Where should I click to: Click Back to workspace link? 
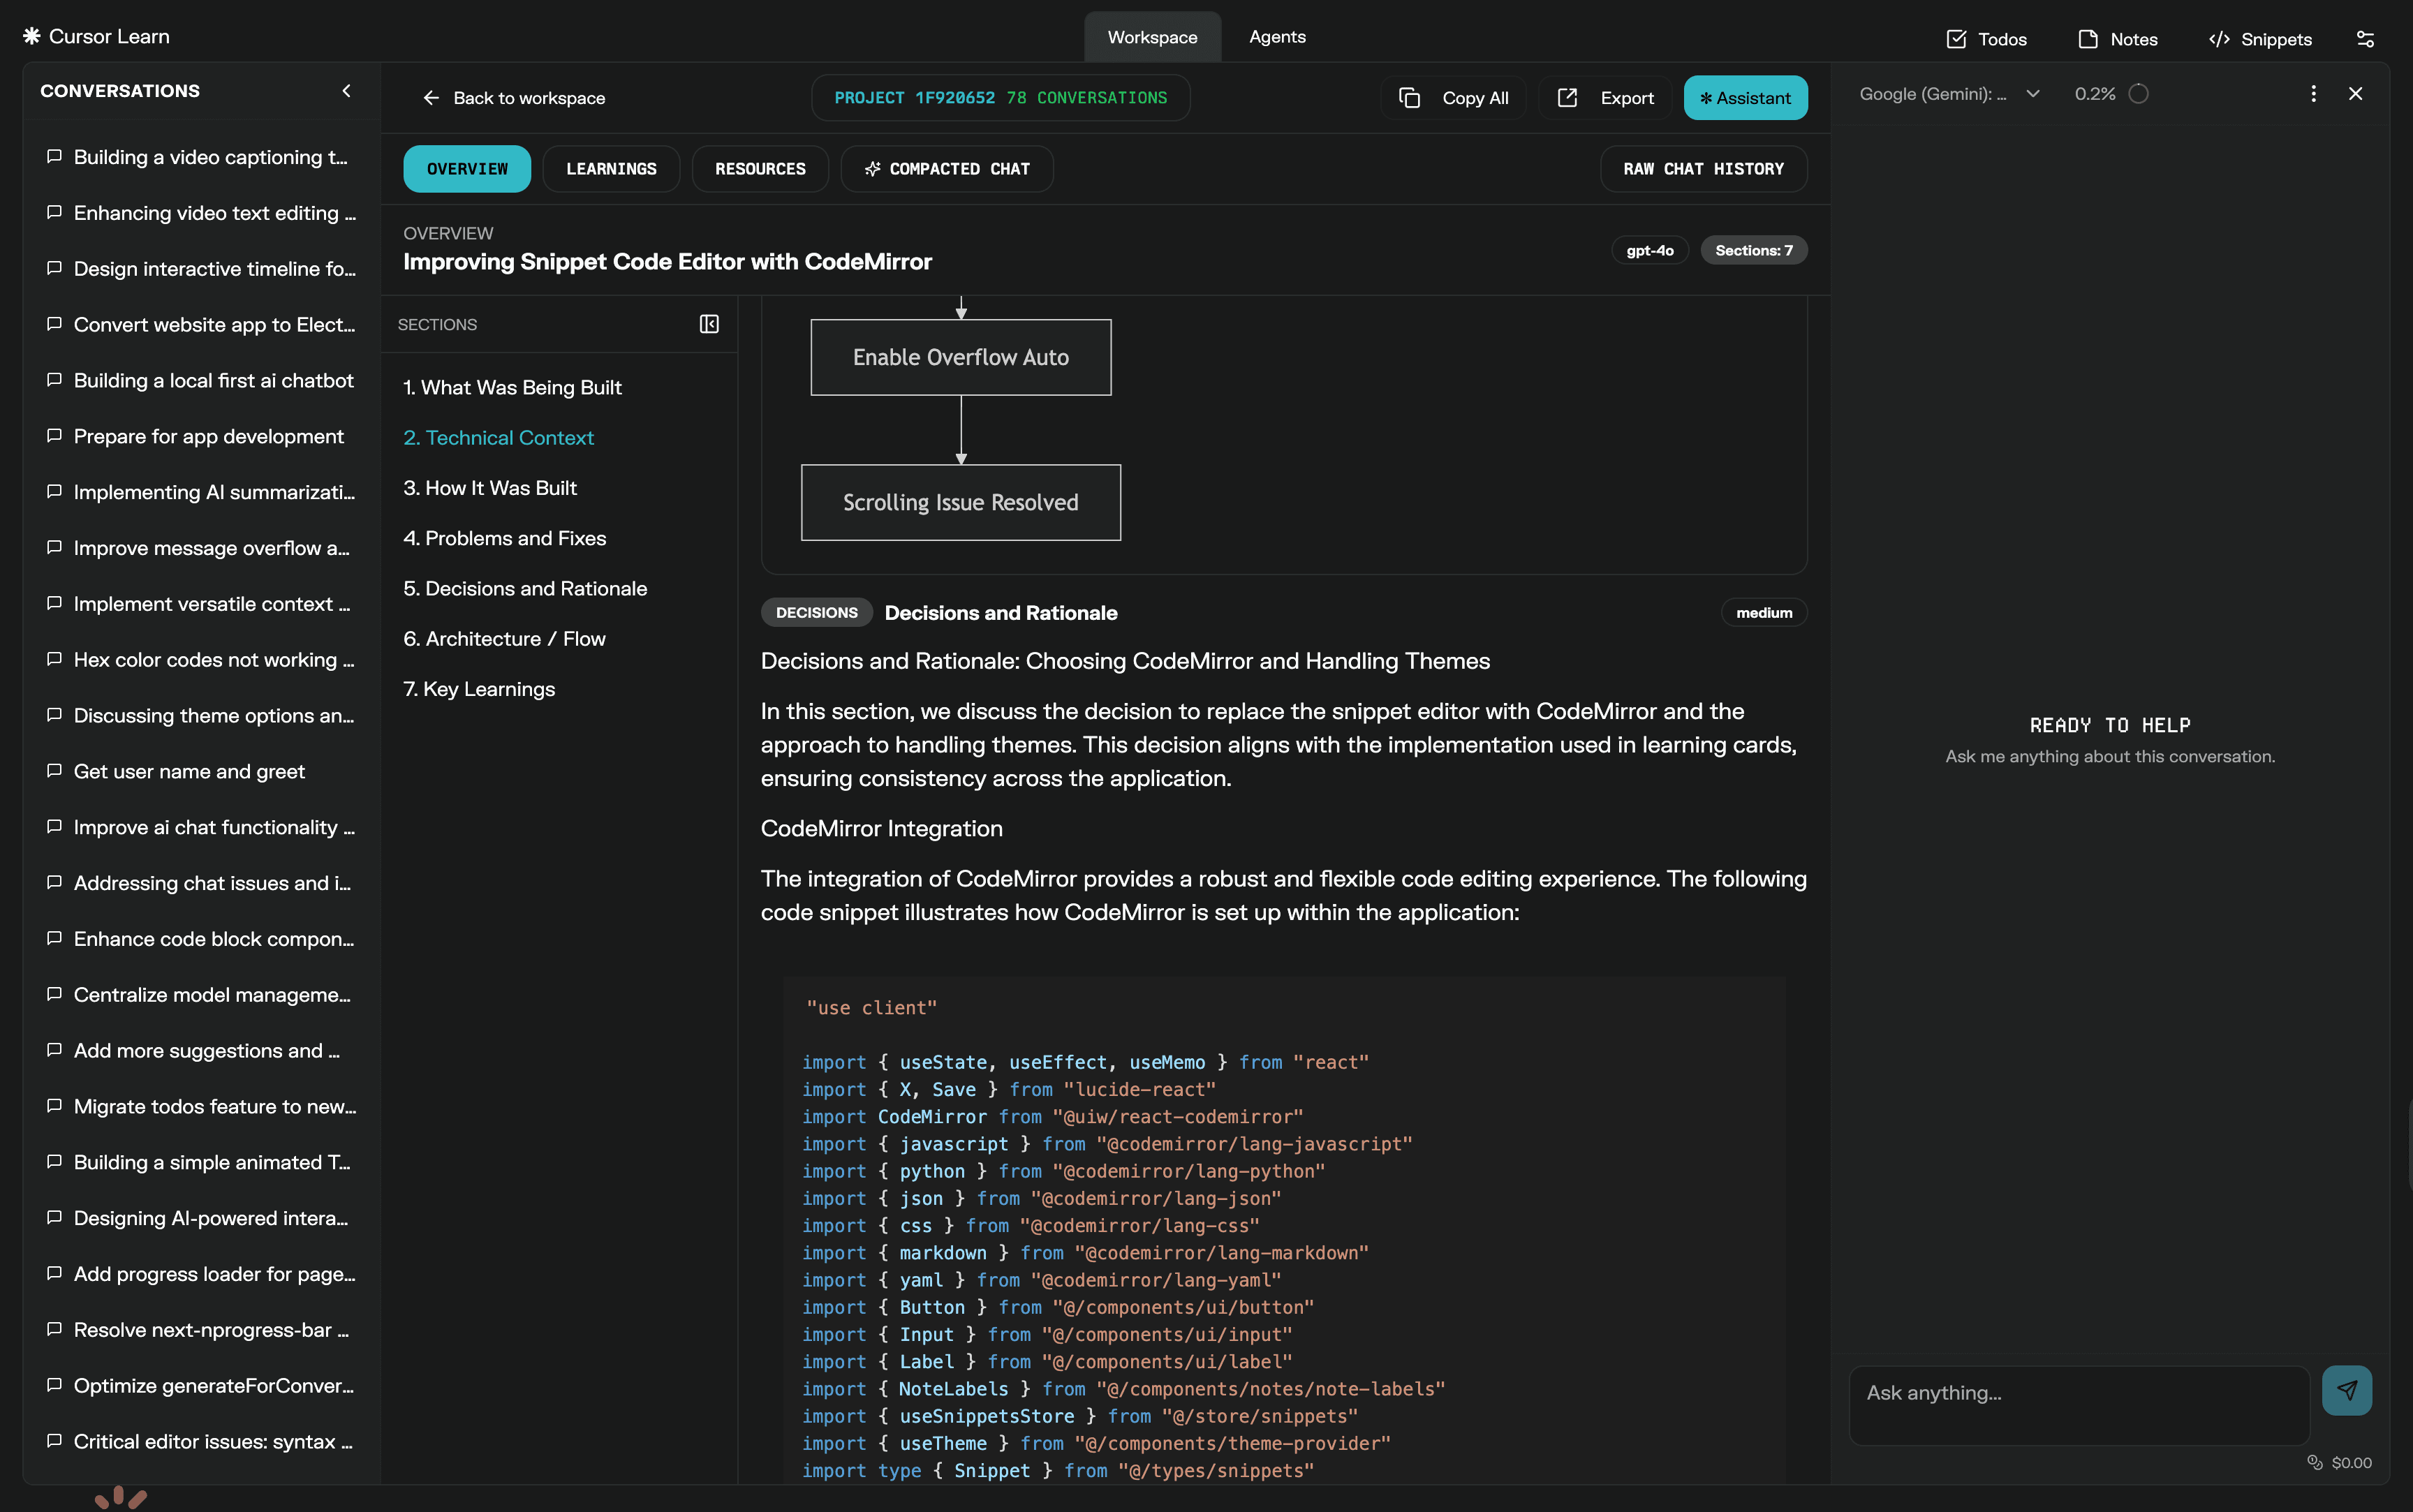pyautogui.click(x=514, y=98)
